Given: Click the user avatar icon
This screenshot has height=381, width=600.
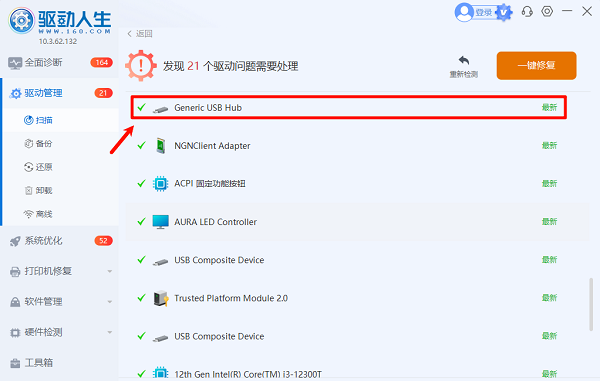Looking at the screenshot, I should (464, 12).
